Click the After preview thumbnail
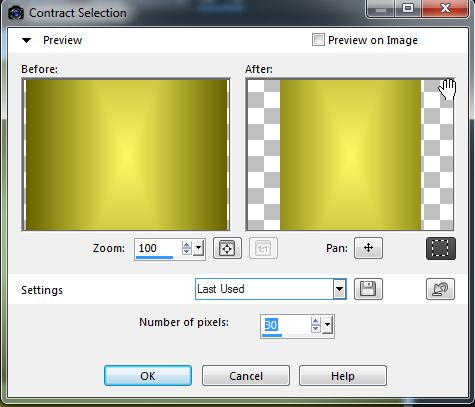The image size is (475, 407). coord(350,155)
